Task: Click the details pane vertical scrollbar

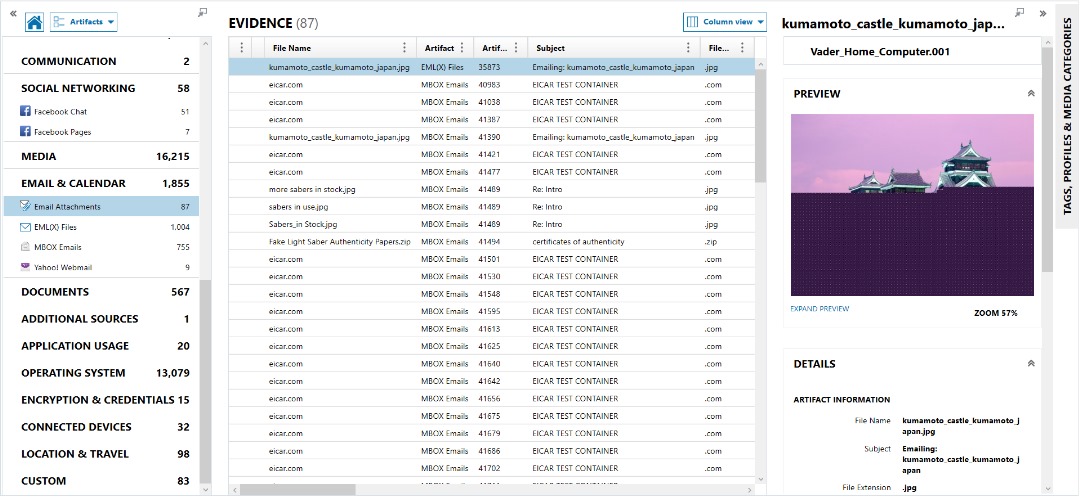Action: pos(1048,159)
